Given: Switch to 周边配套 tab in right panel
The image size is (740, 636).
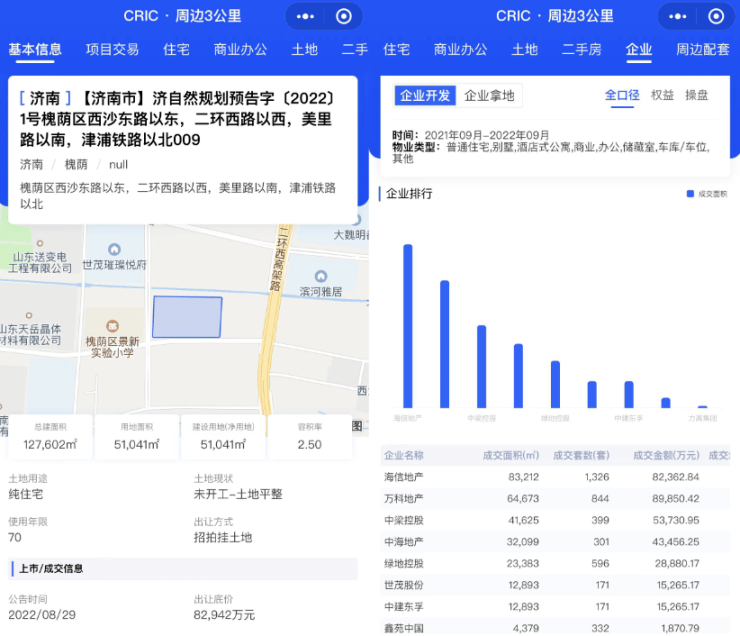Looking at the screenshot, I should (x=702, y=49).
